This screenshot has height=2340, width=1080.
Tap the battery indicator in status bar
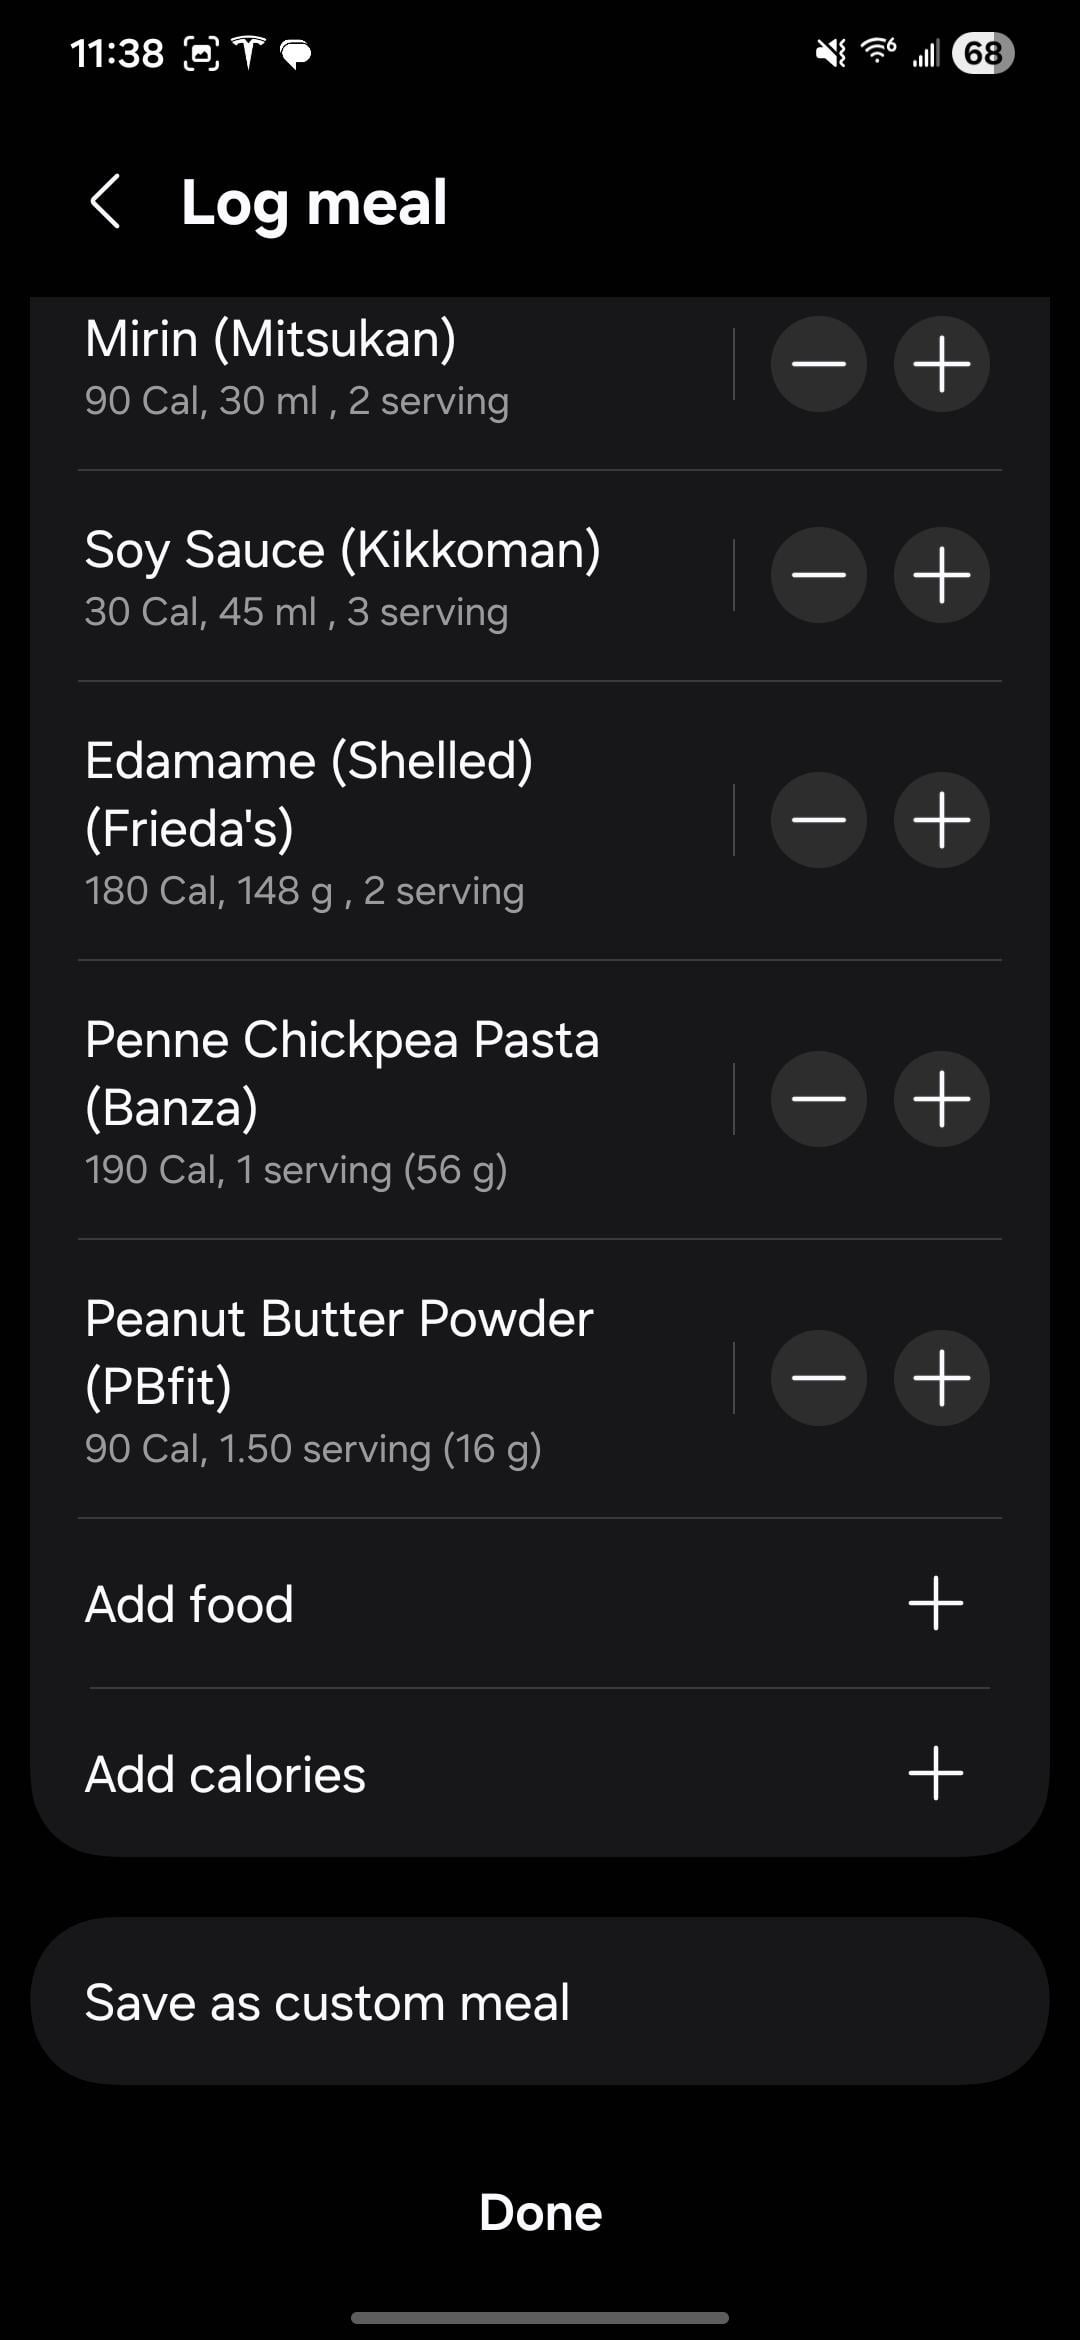[983, 53]
